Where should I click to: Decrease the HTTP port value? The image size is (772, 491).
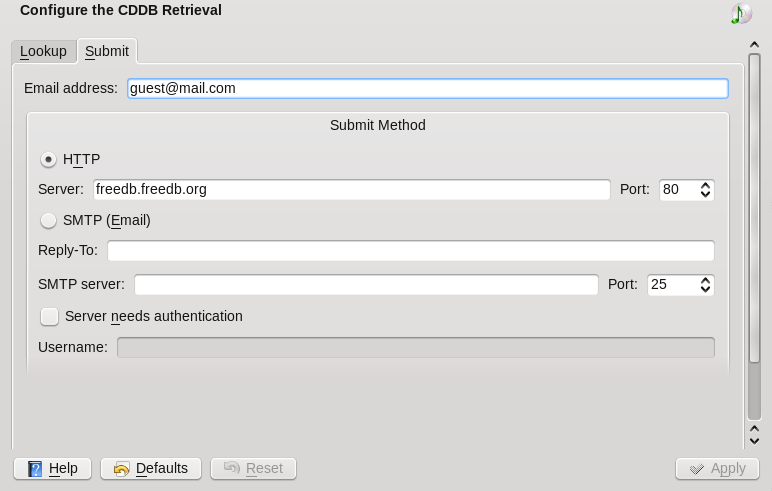705,194
